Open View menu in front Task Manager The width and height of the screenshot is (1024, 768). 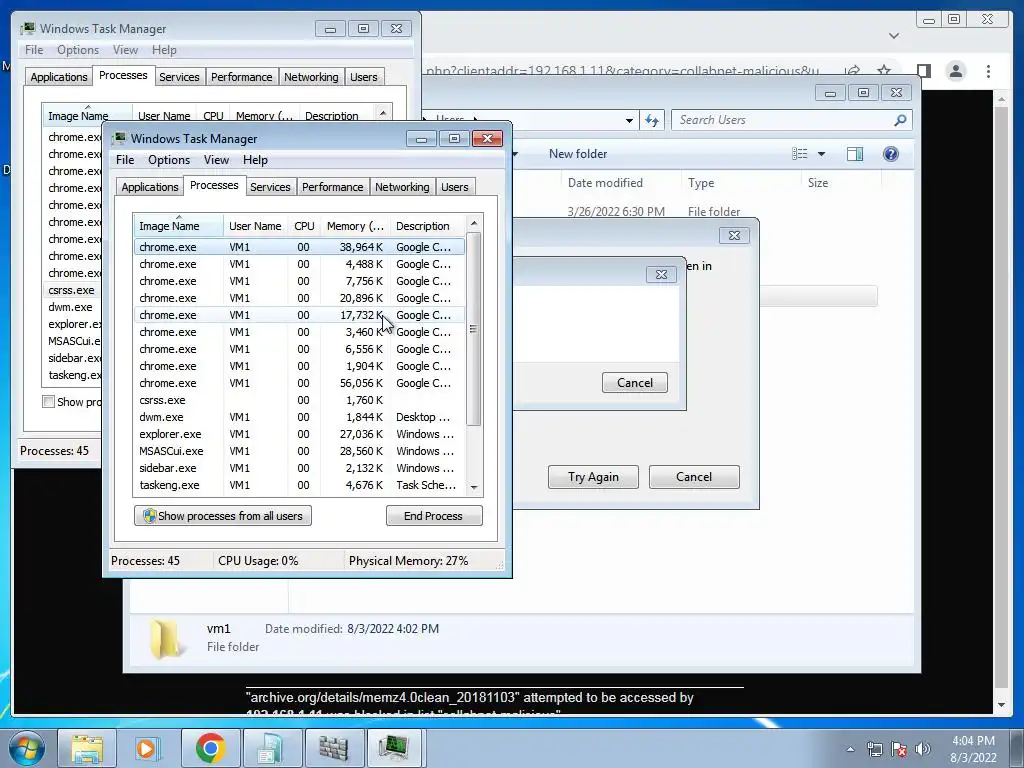[216, 160]
